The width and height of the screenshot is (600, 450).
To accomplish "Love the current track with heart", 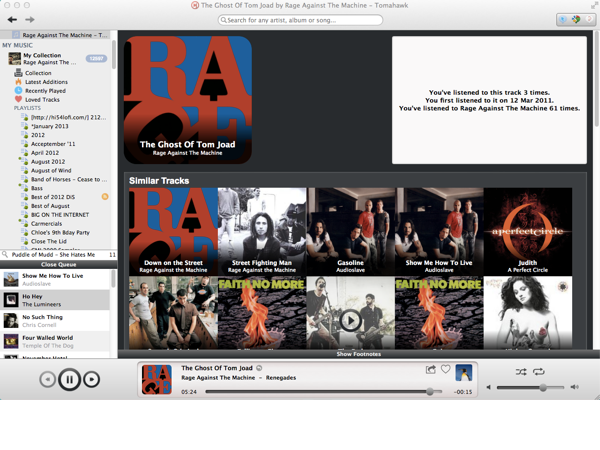I will (x=445, y=369).
